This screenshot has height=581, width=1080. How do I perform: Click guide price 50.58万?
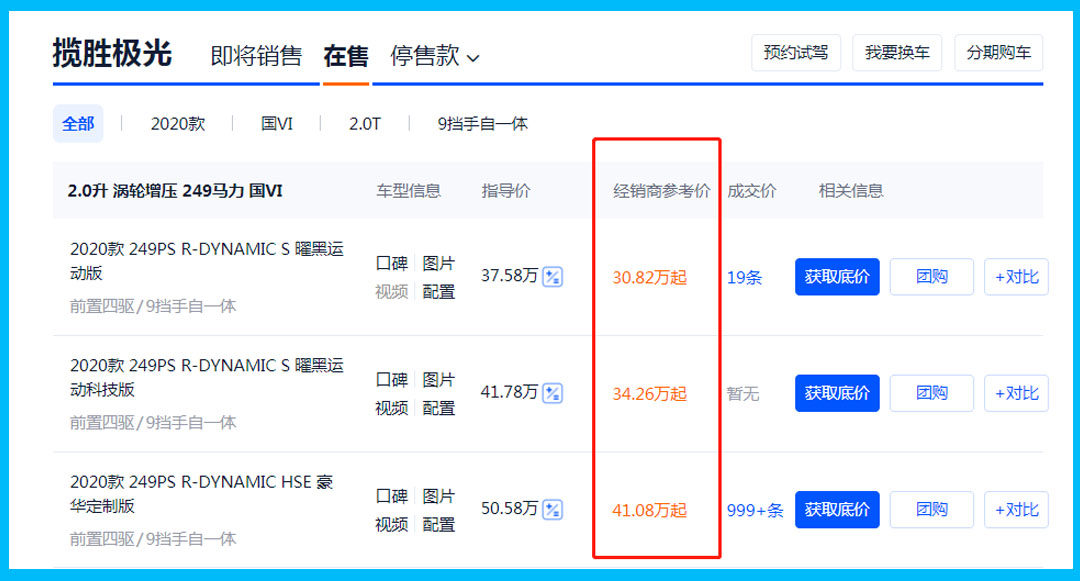click(509, 508)
